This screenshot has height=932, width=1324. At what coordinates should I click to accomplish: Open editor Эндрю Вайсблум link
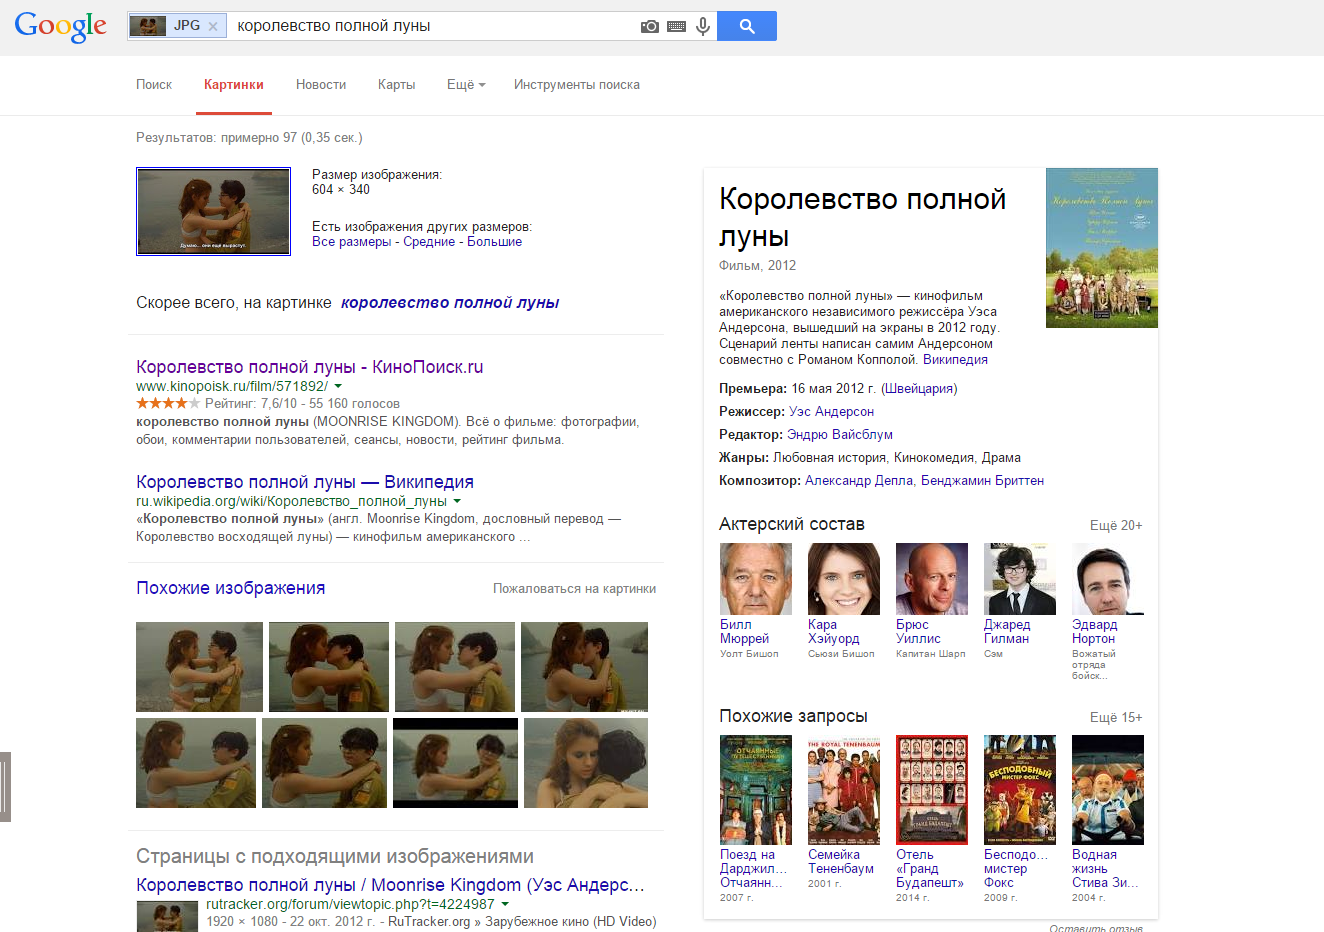pyautogui.click(x=840, y=435)
